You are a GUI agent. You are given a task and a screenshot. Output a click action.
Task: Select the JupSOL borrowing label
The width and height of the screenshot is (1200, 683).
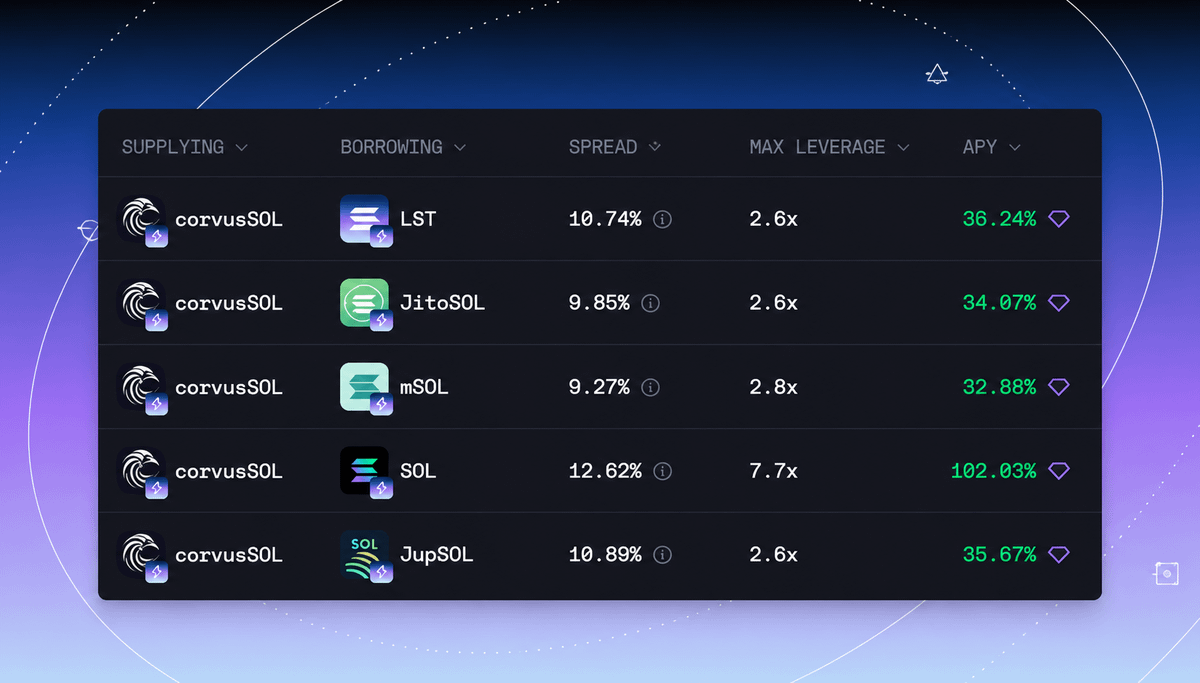coord(436,555)
